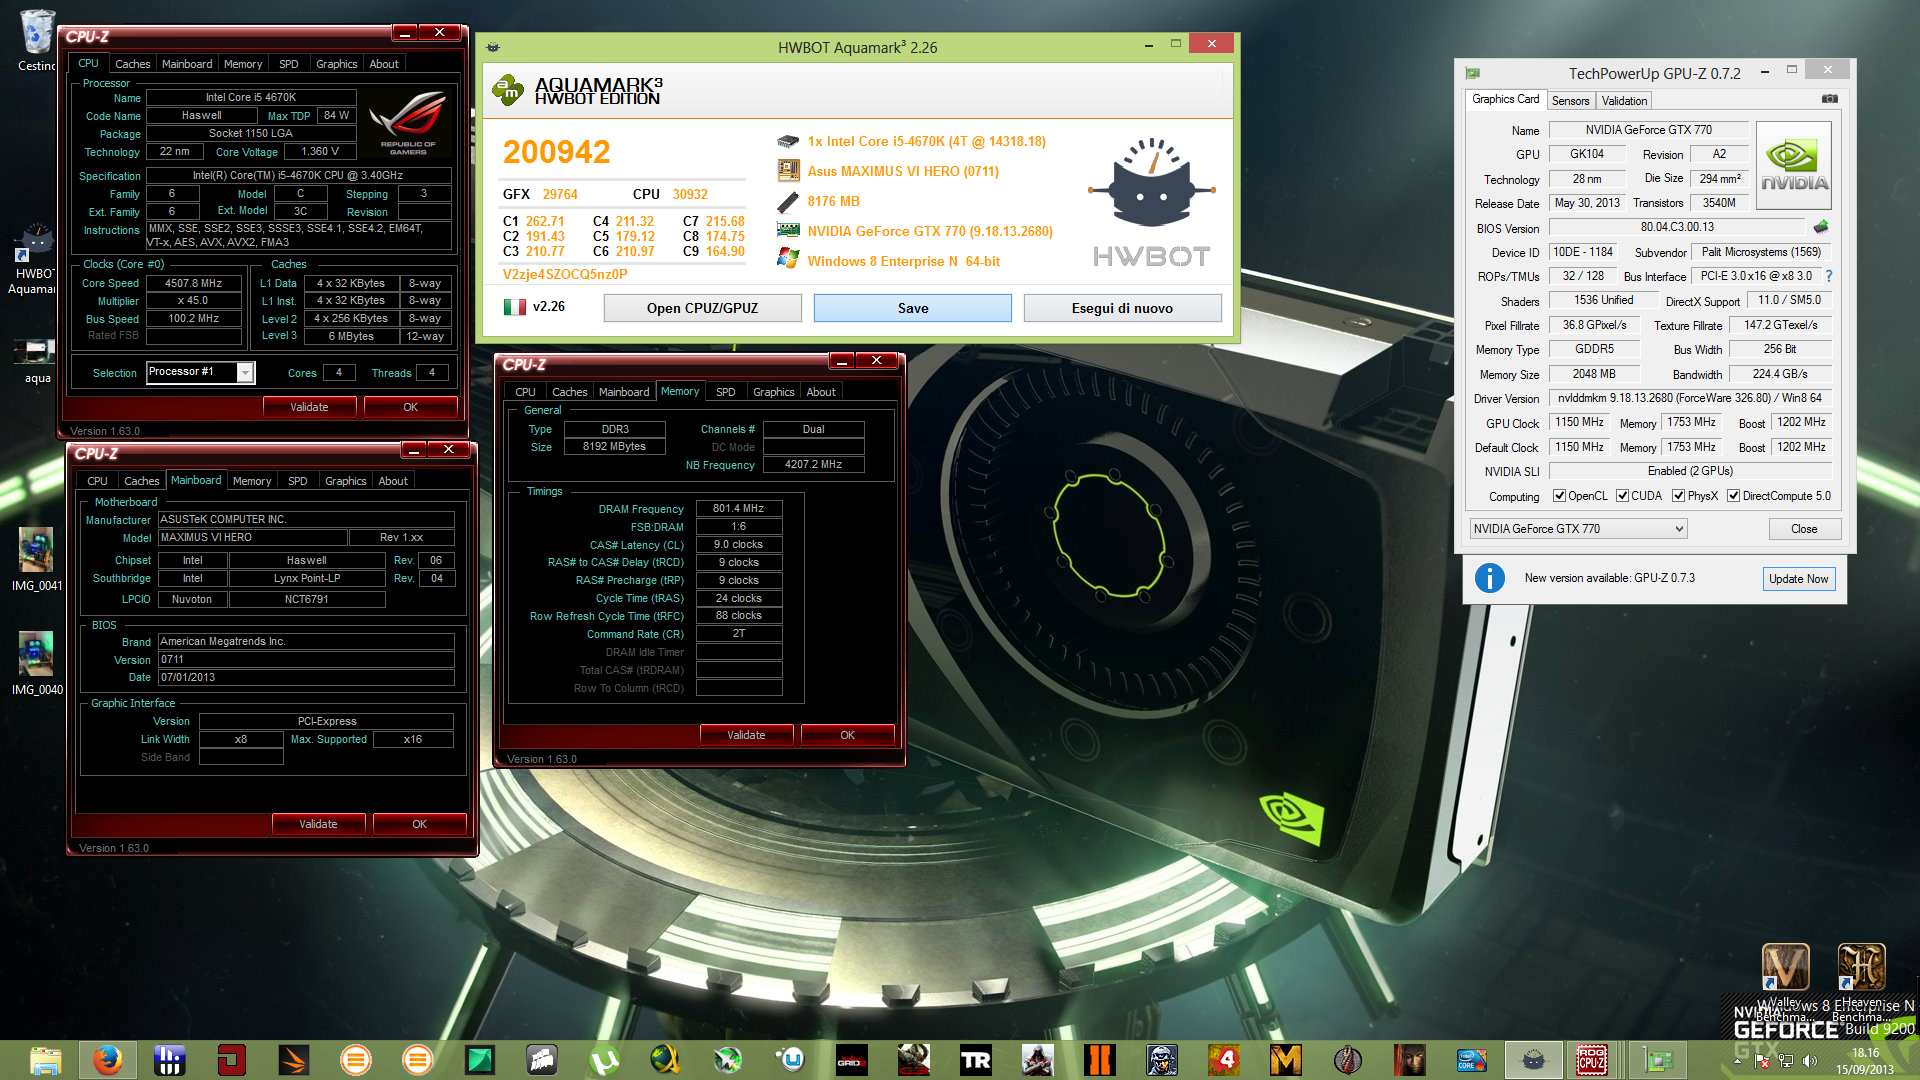Click the Windows flag icon in Aquamark
Image resolution: width=1920 pixels, height=1080 pixels.
pos(788,260)
